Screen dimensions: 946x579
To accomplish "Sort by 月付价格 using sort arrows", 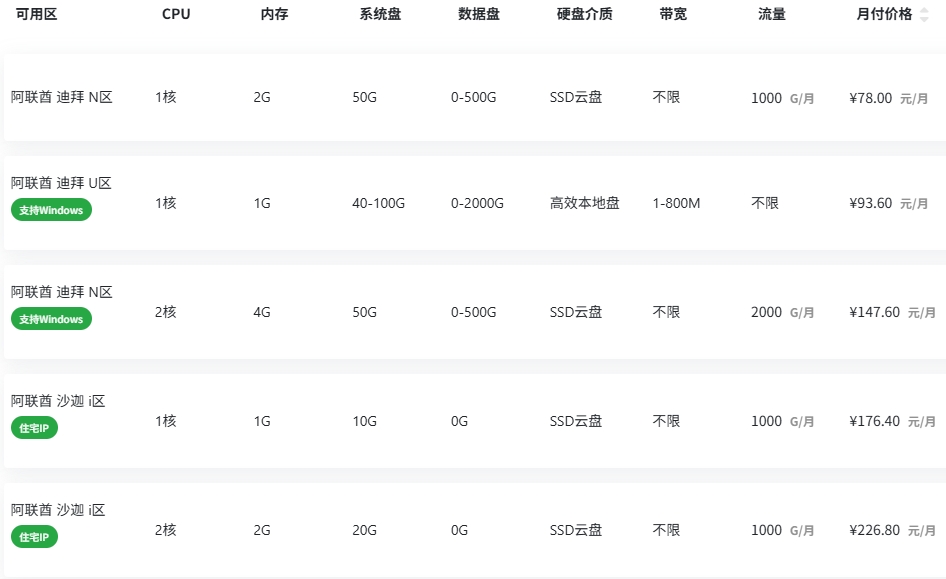I will pyautogui.click(x=924, y=14).
